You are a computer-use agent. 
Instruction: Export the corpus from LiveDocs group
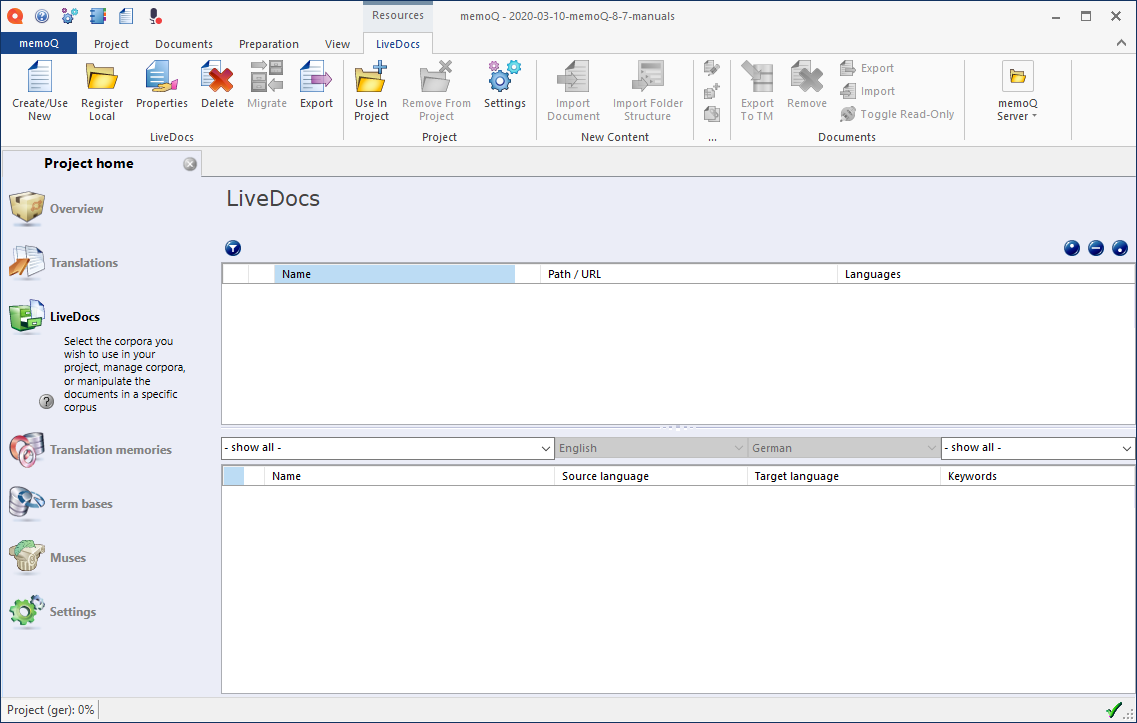tap(316, 86)
